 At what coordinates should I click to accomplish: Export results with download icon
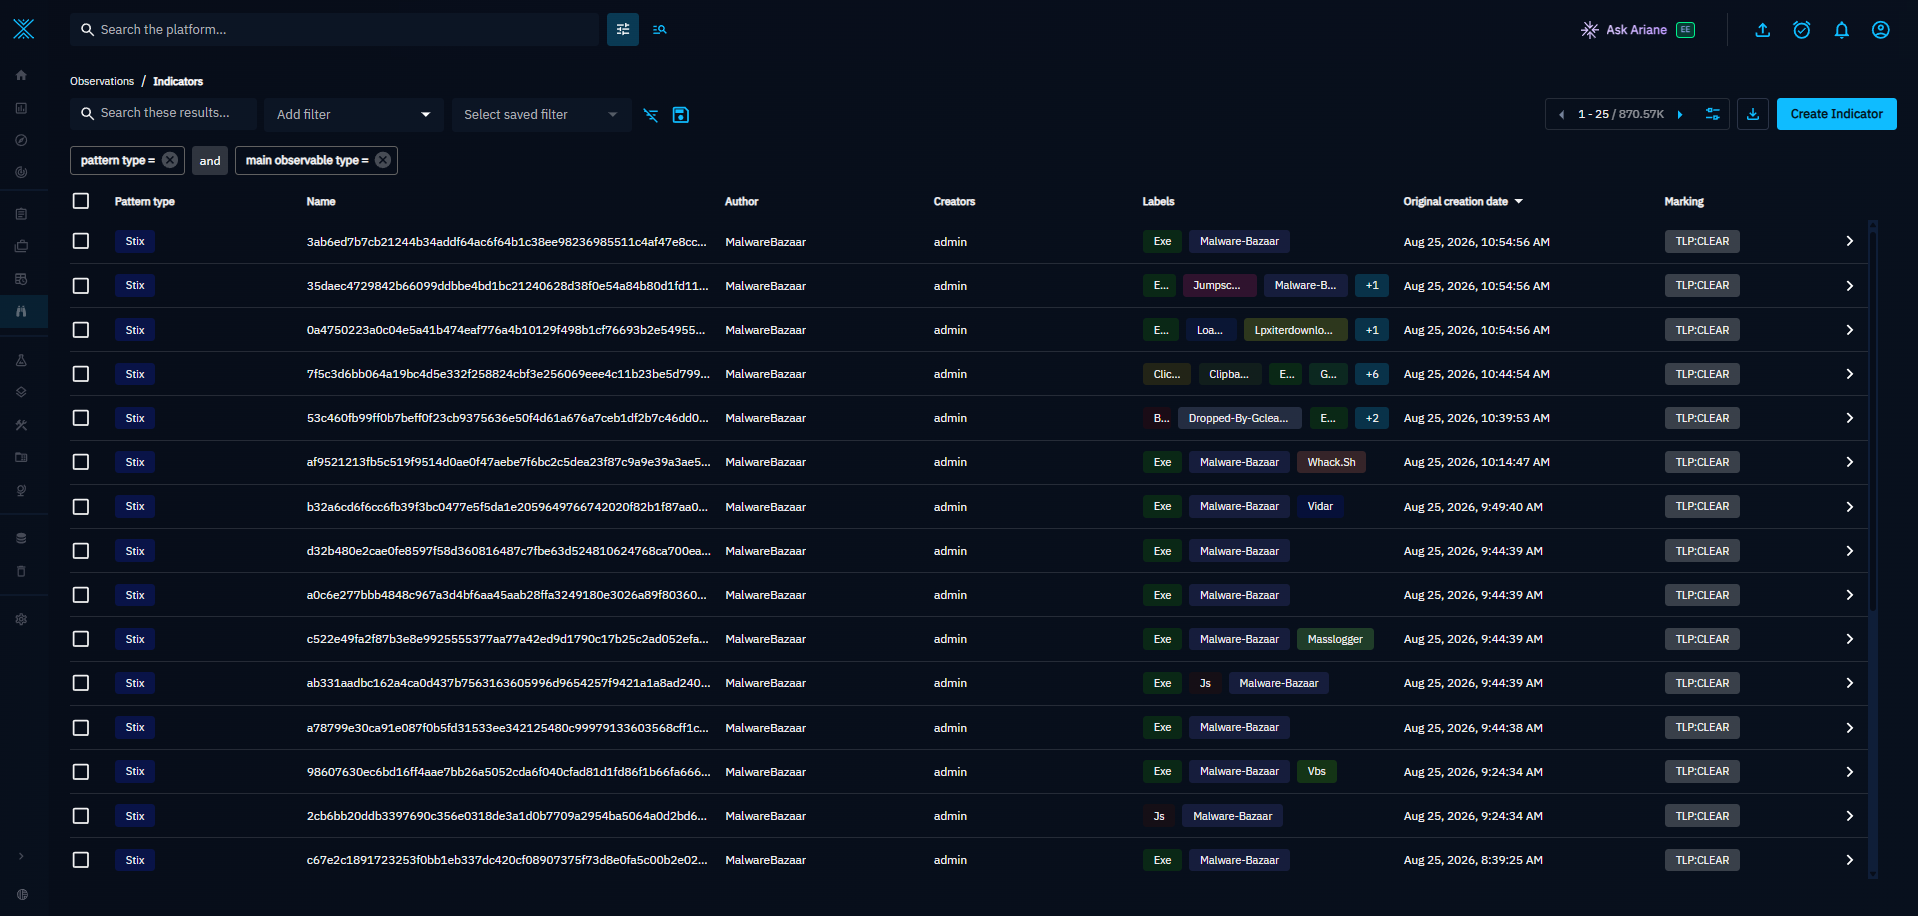coord(1753,114)
